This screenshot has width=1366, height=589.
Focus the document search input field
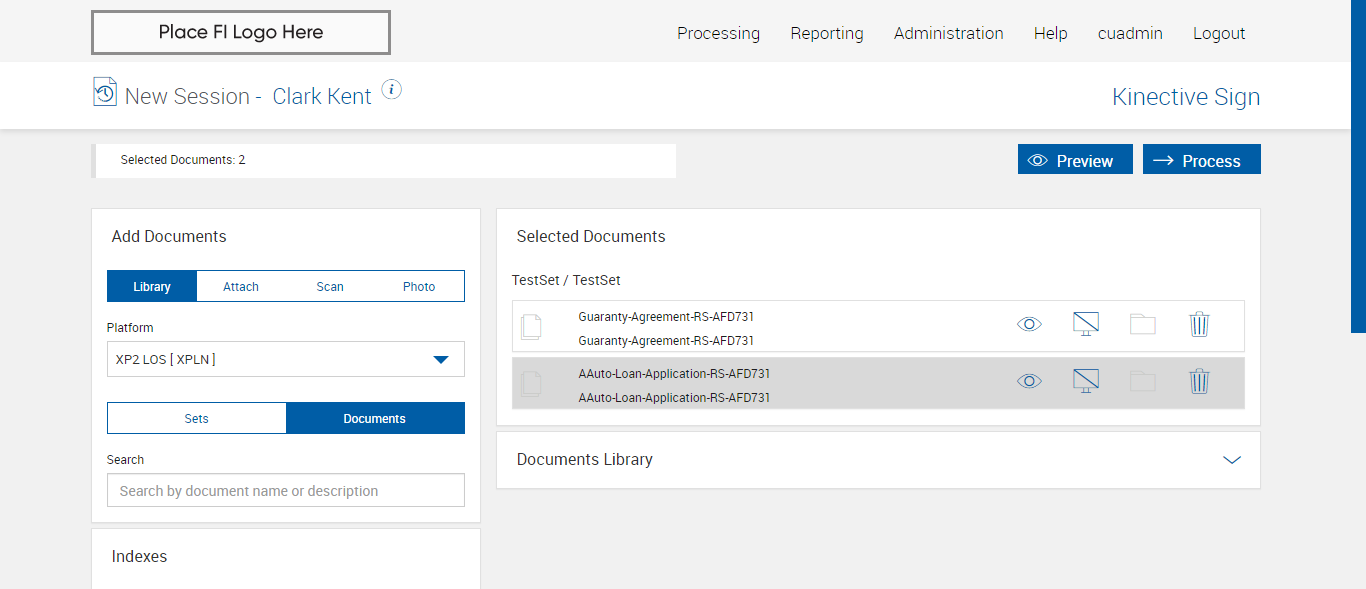tap(286, 490)
